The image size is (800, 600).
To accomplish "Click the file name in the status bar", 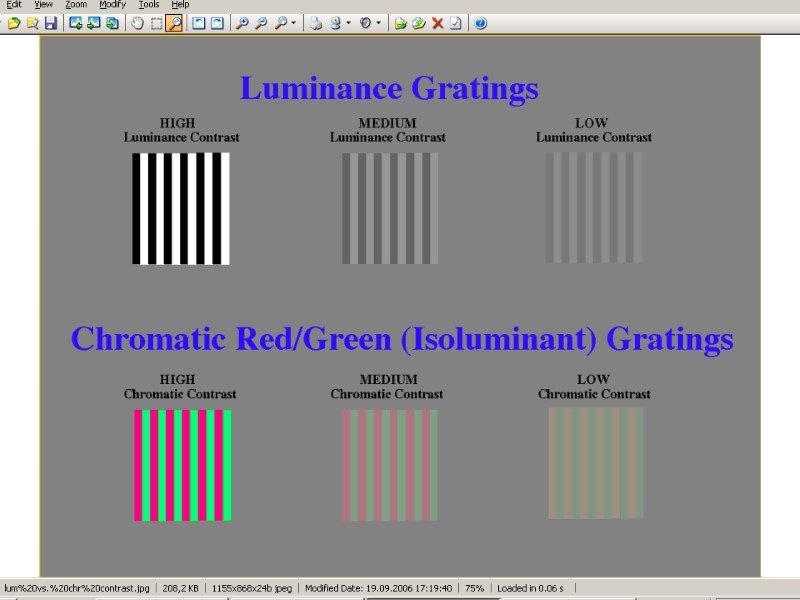I will coord(77,588).
